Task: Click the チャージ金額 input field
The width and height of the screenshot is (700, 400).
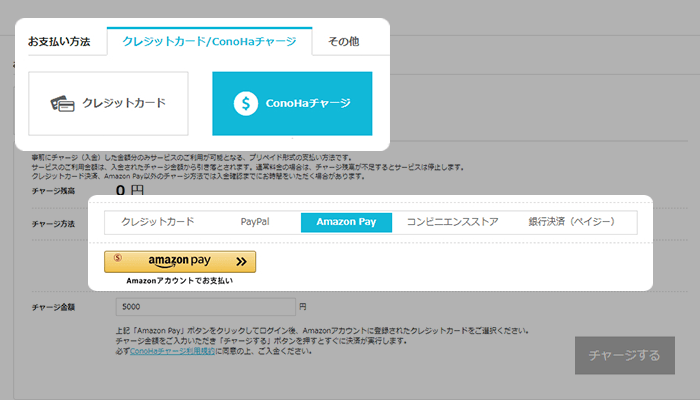Action: tap(206, 307)
